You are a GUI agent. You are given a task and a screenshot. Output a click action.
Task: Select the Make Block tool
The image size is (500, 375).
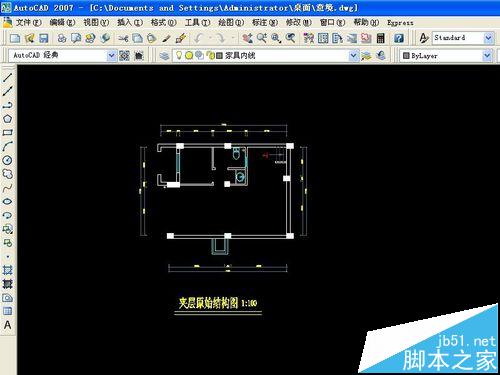pos(7,243)
